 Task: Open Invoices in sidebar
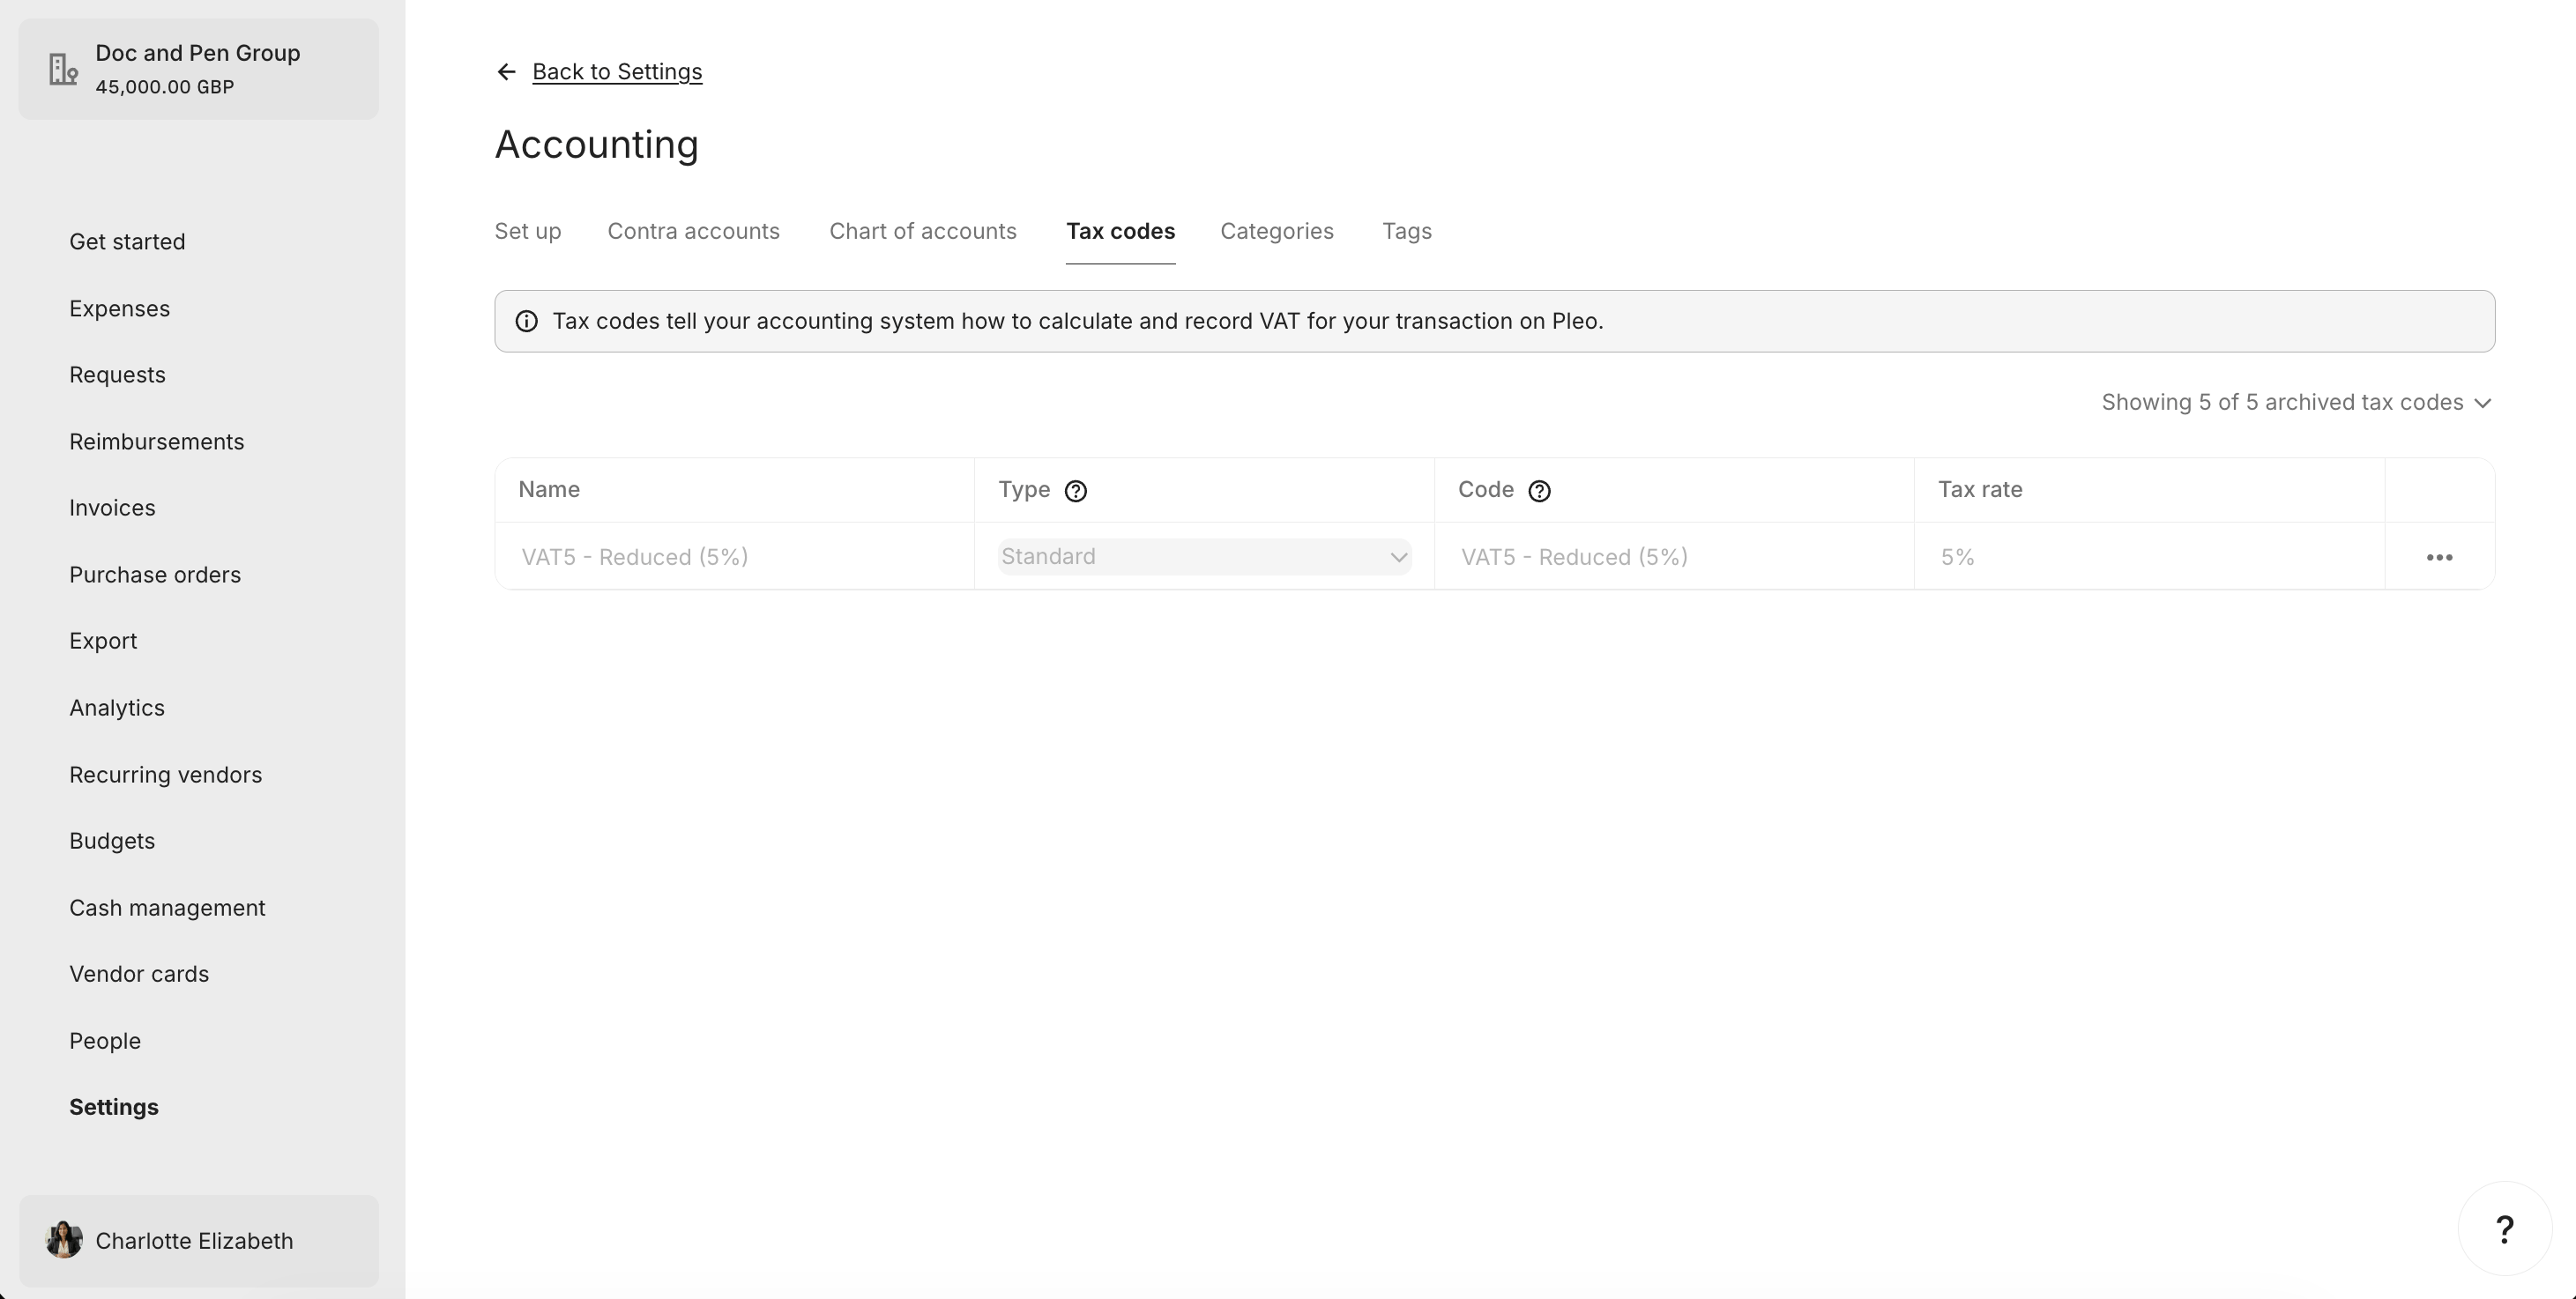click(112, 508)
